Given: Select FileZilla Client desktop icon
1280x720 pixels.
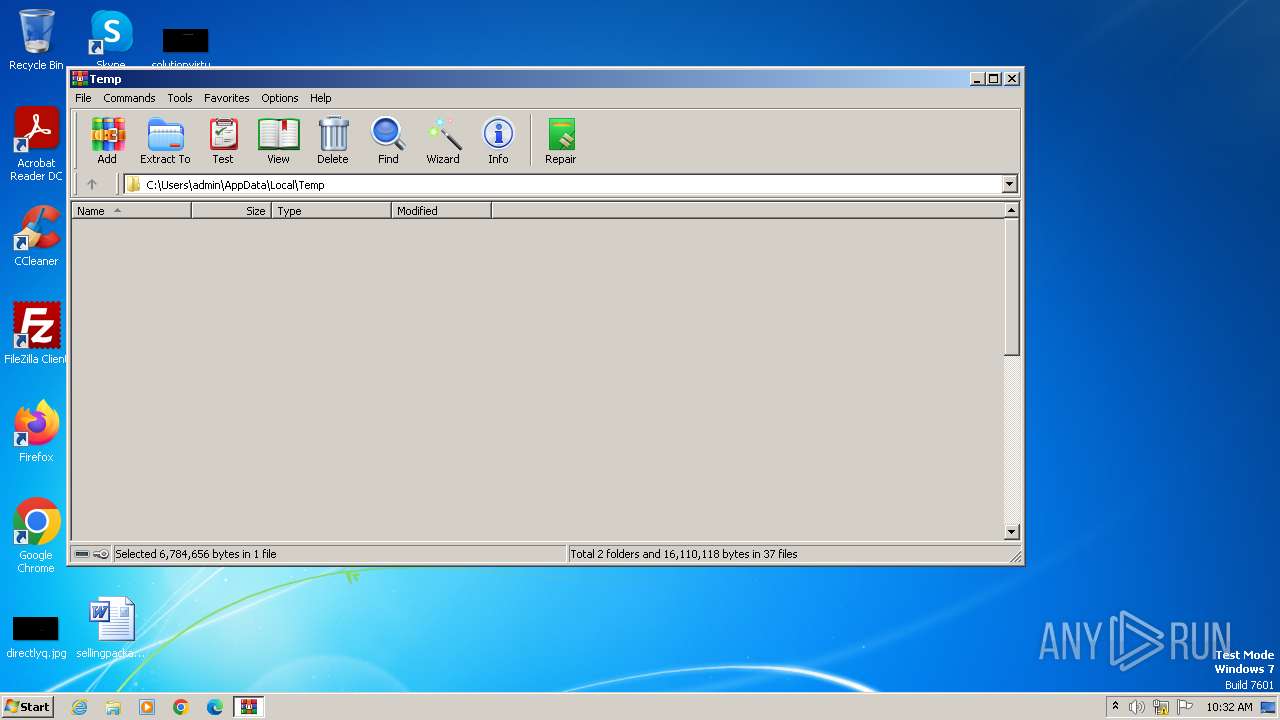Looking at the screenshot, I should [x=36, y=333].
